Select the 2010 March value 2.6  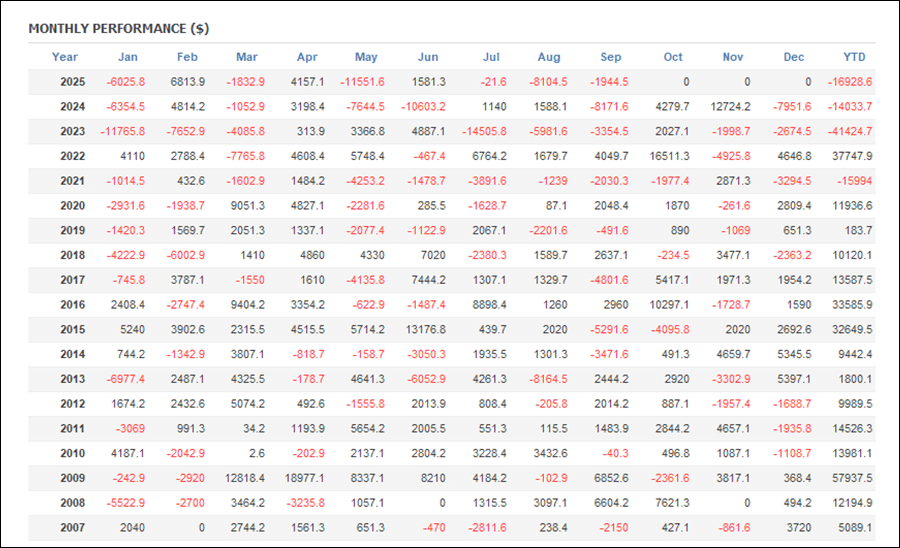255,453
